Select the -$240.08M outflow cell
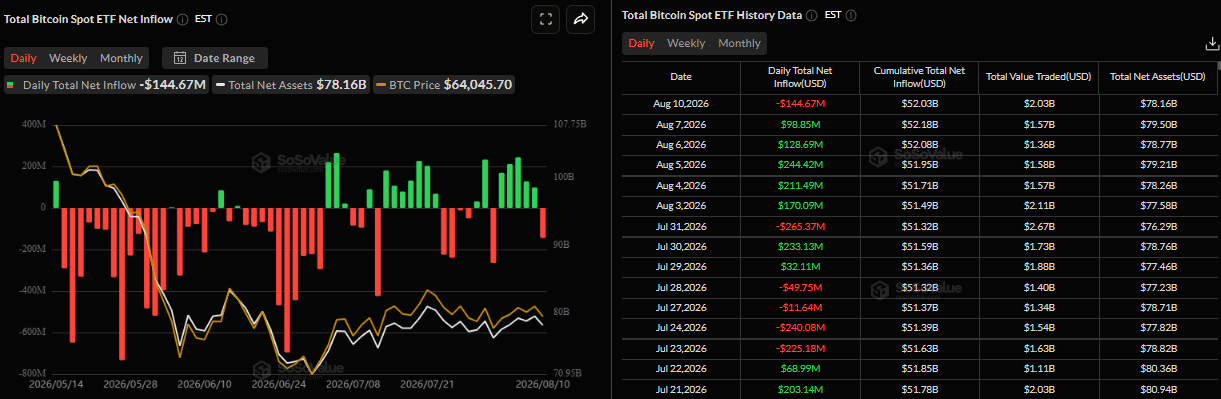The height and width of the screenshot is (399, 1221). (800, 327)
